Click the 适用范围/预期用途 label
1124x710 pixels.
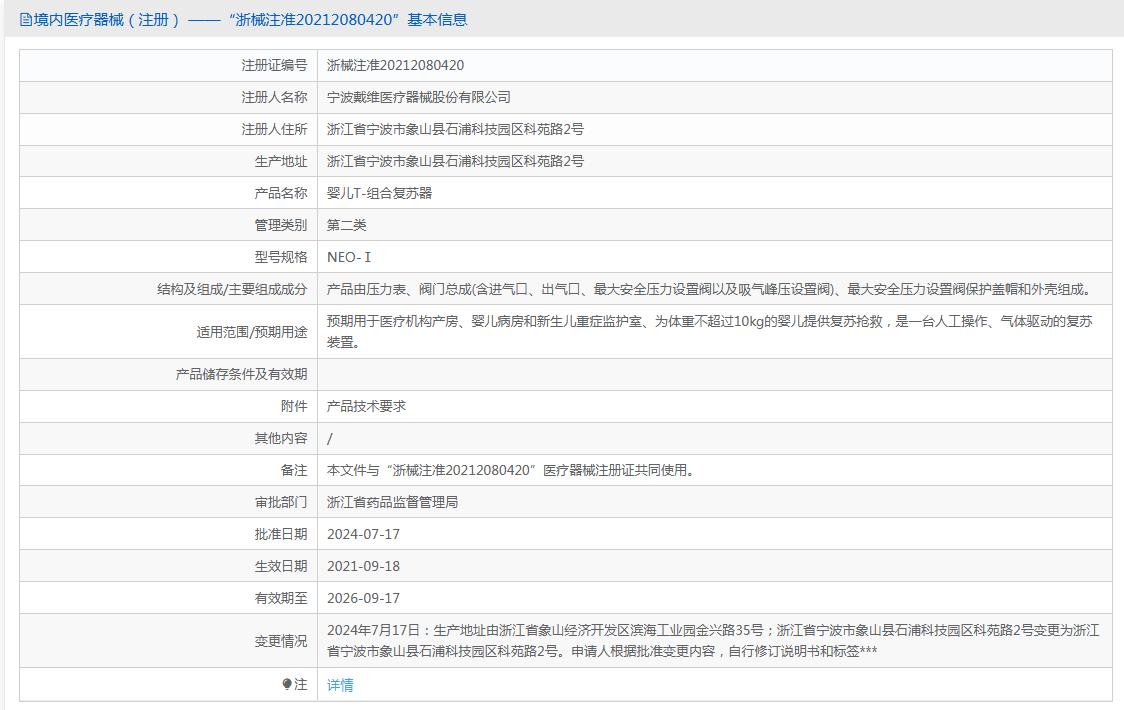click(252, 332)
